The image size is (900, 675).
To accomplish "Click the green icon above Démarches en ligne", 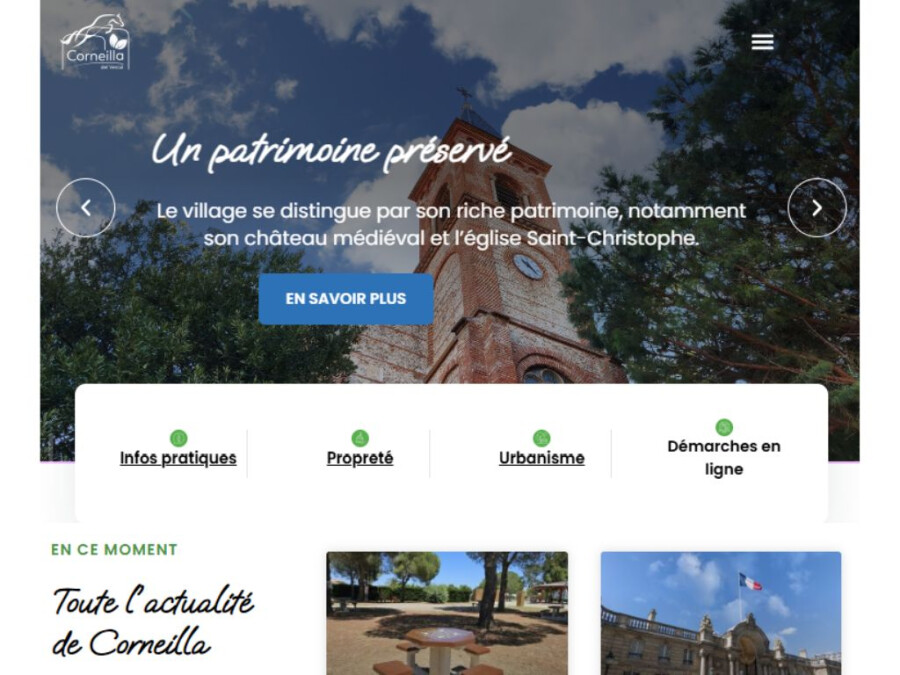I will pyautogui.click(x=724, y=427).
